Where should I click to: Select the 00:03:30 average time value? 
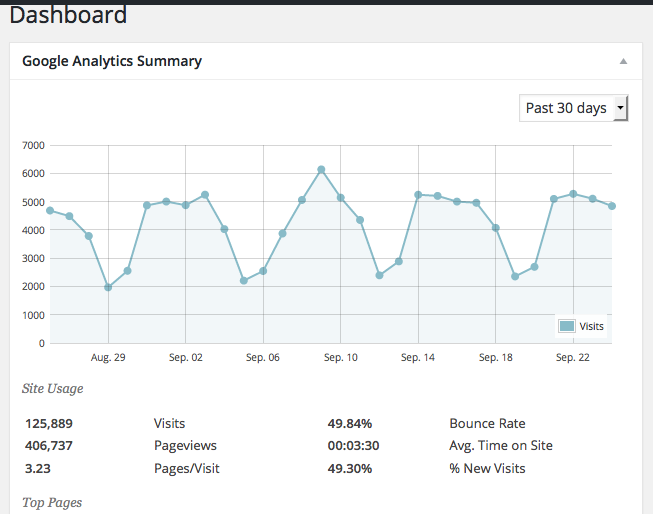353,445
